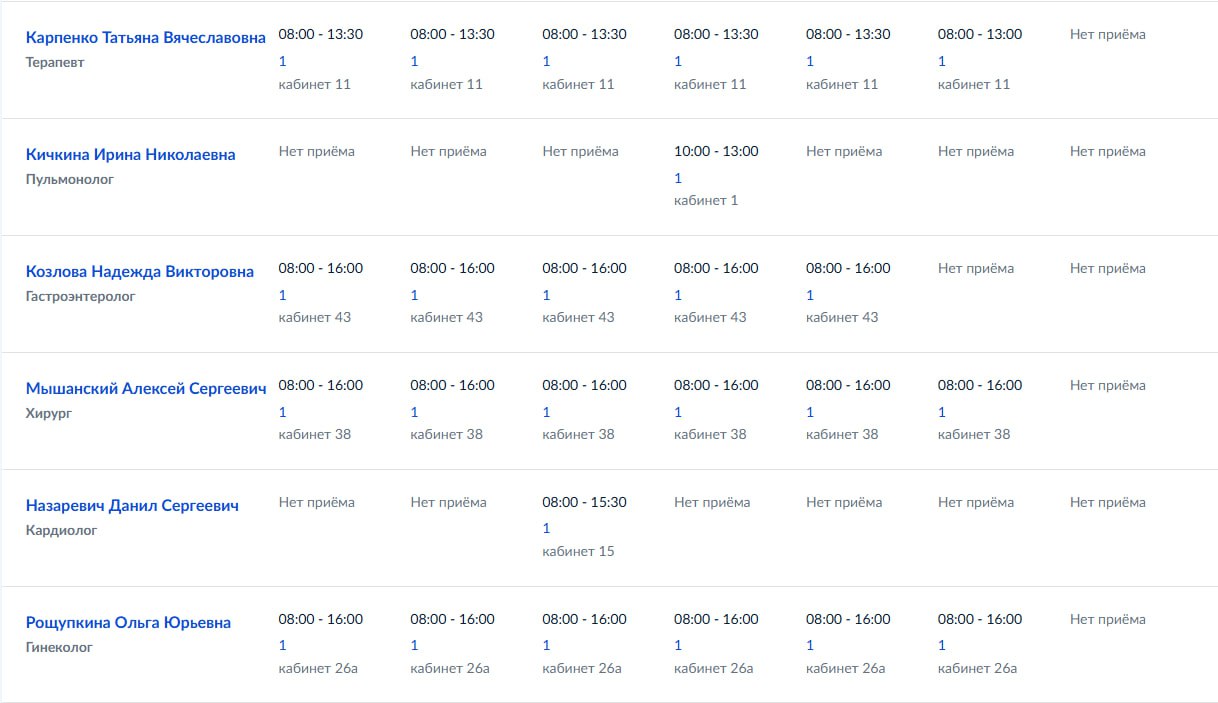Click кабинет 15 label in Назаревич row
Image resolution: width=1218 pixels, height=703 pixels.
(x=578, y=551)
